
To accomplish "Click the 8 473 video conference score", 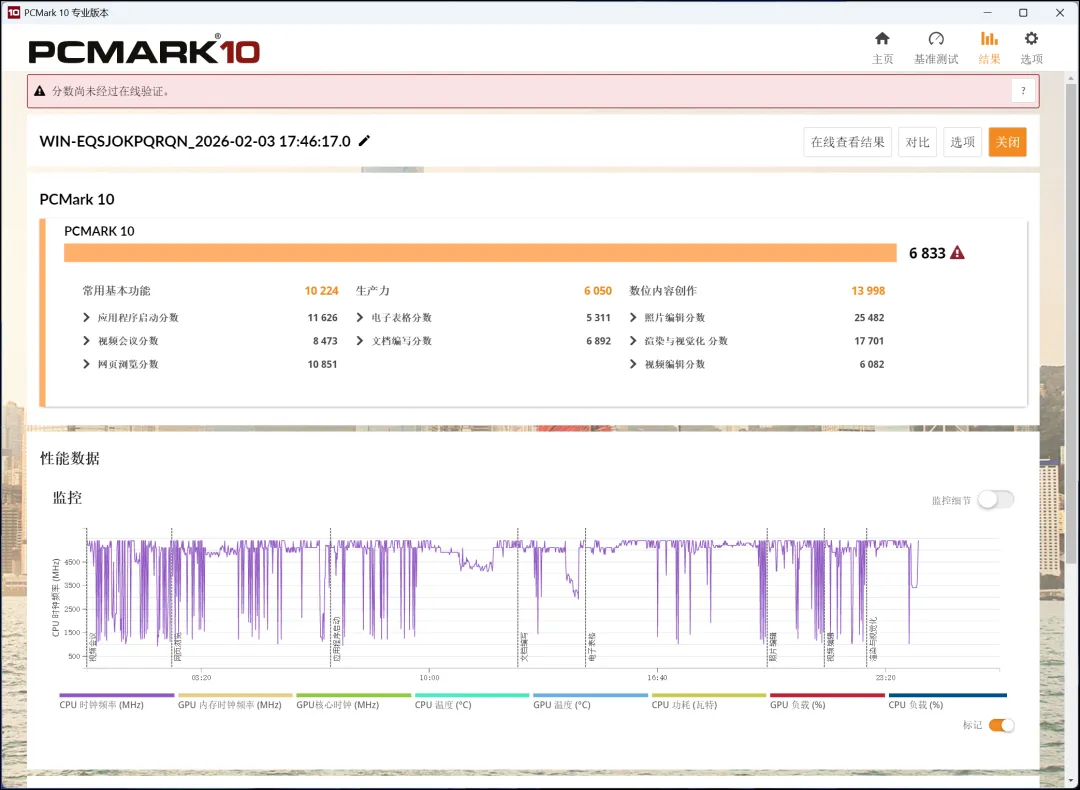I will 325,341.
